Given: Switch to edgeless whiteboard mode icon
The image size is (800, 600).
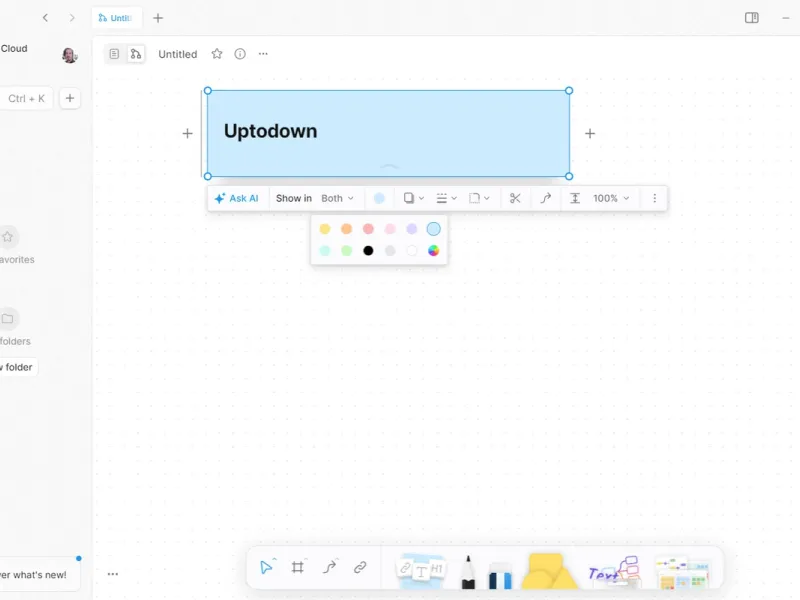Looking at the screenshot, I should (x=136, y=54).
